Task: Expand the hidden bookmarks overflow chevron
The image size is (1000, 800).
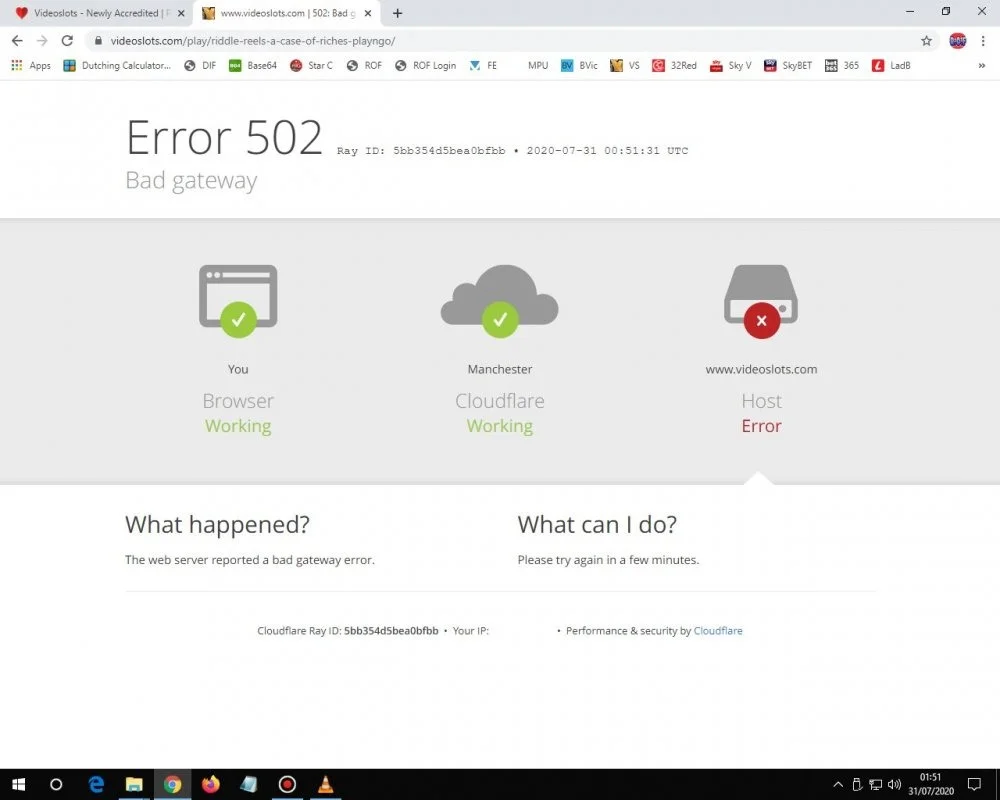Action: (982, 65)
